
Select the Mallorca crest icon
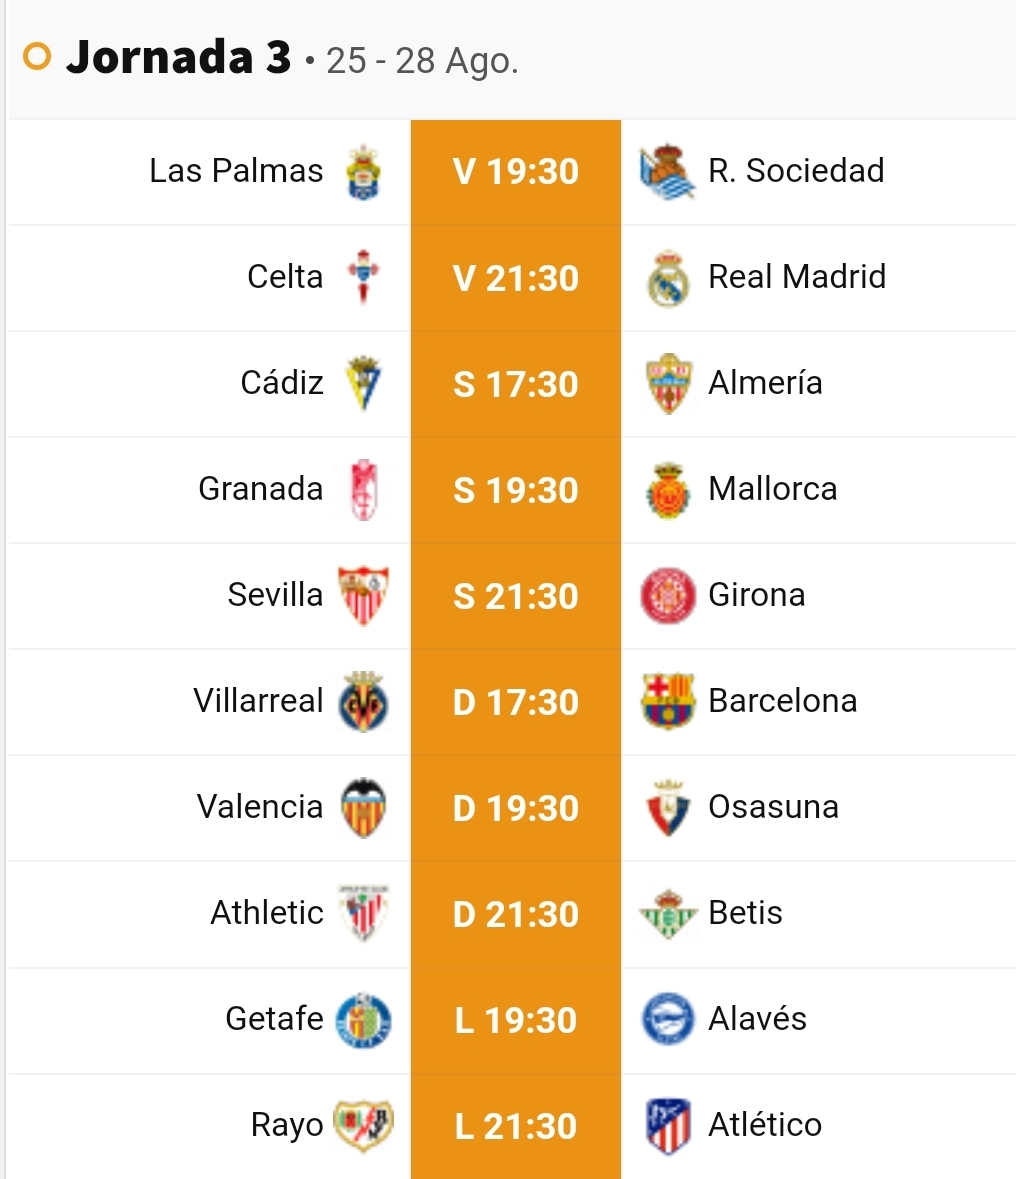click(x=668, y=490)
